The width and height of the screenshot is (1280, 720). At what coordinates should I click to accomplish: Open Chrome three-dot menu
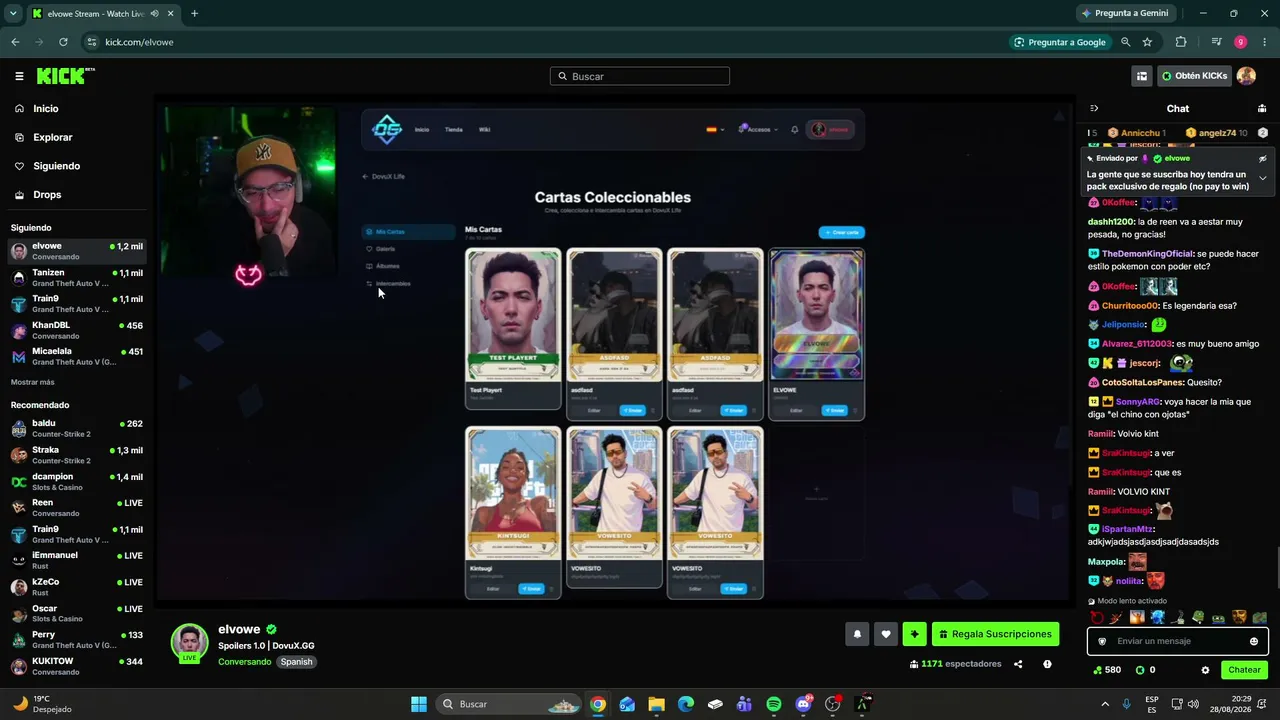1264,42
